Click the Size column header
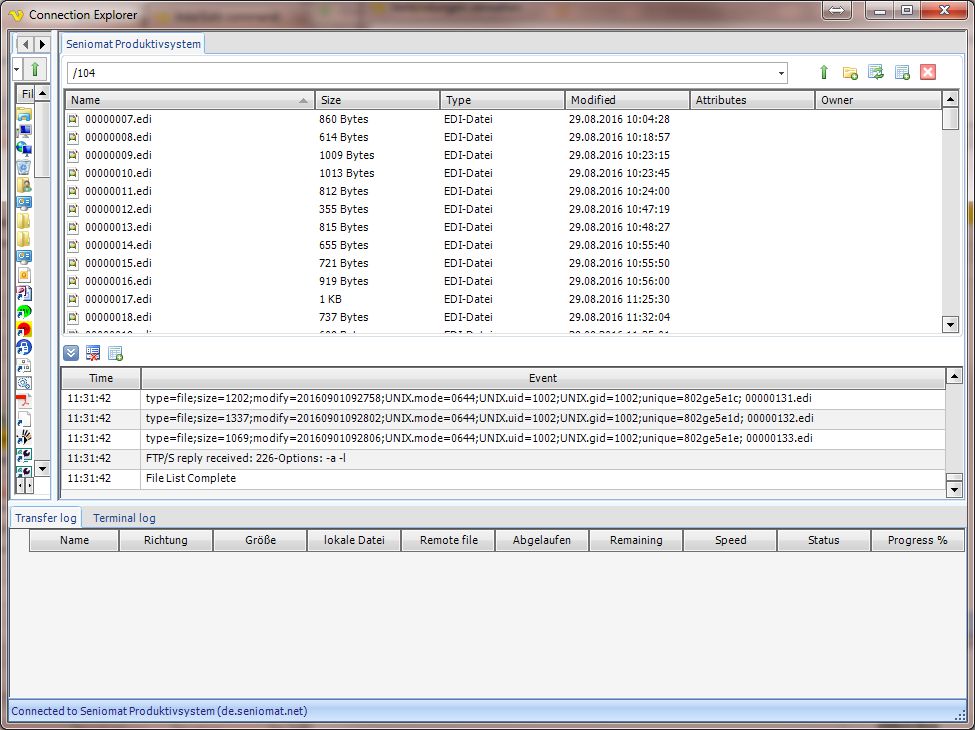This screenshot has height=730, width=975. tap(377, 100)
